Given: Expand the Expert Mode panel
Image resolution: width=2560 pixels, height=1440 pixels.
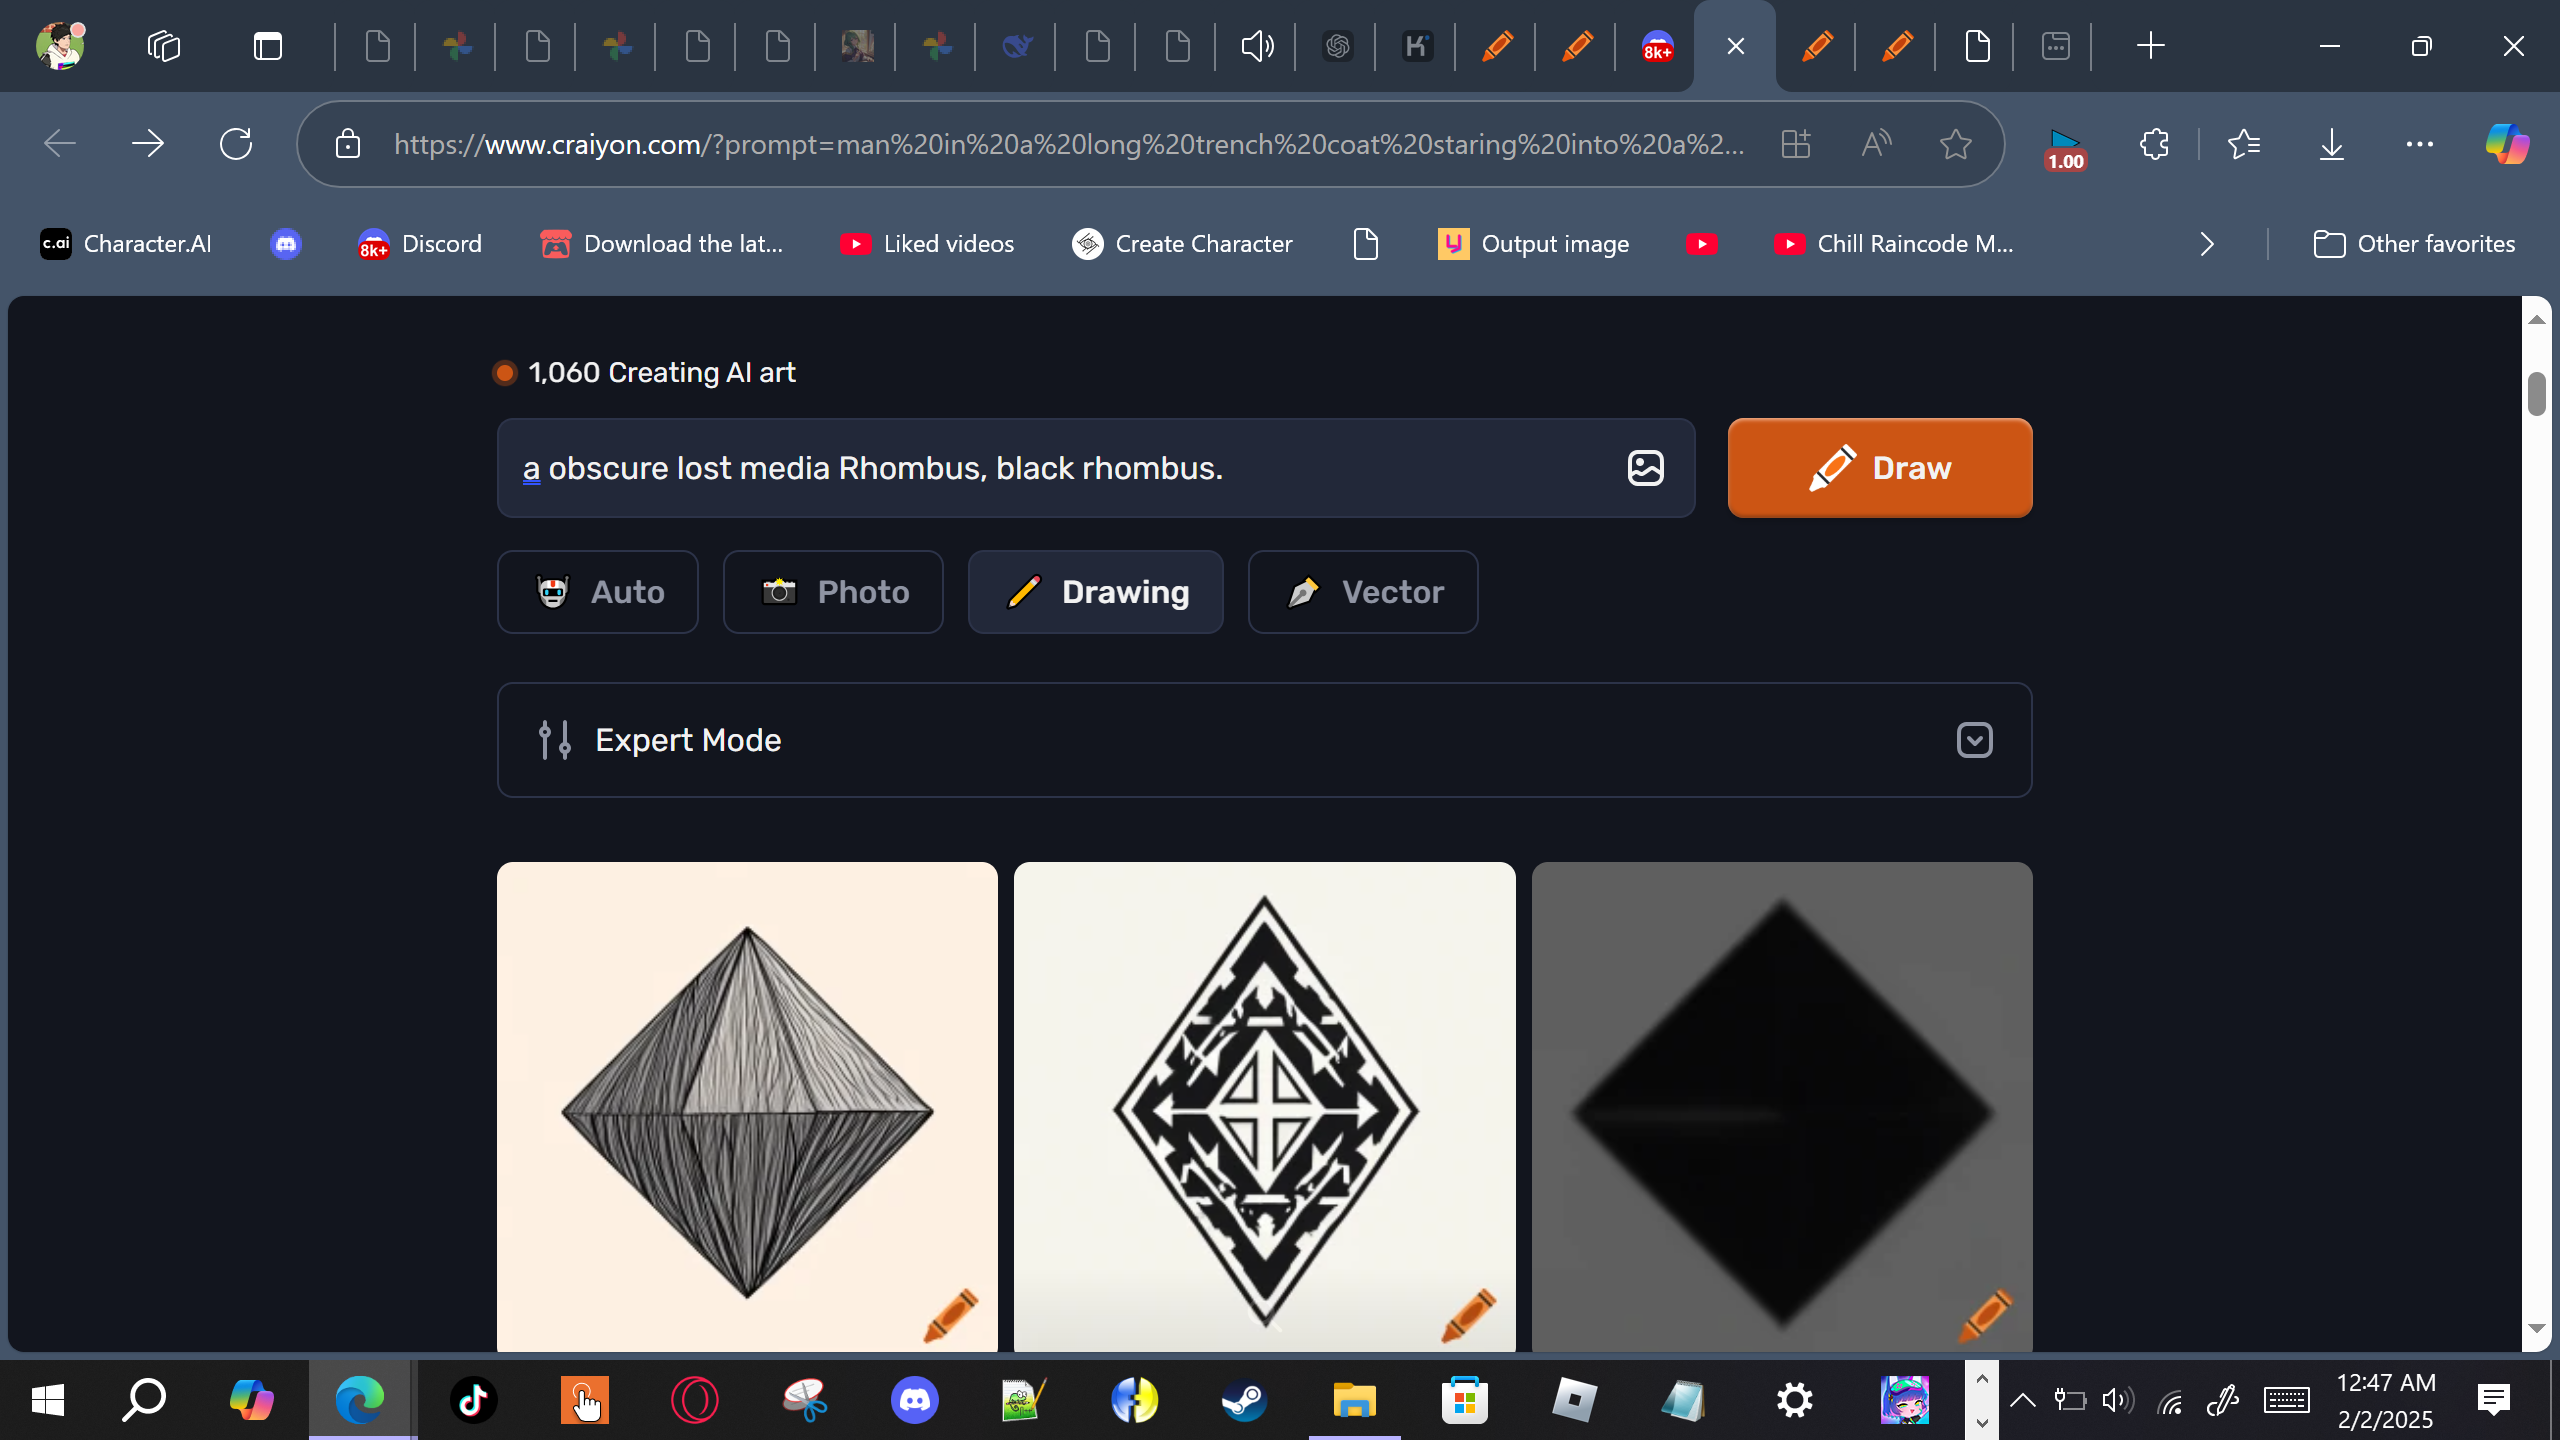Looking at the screenshot, I should (1974, 740).
